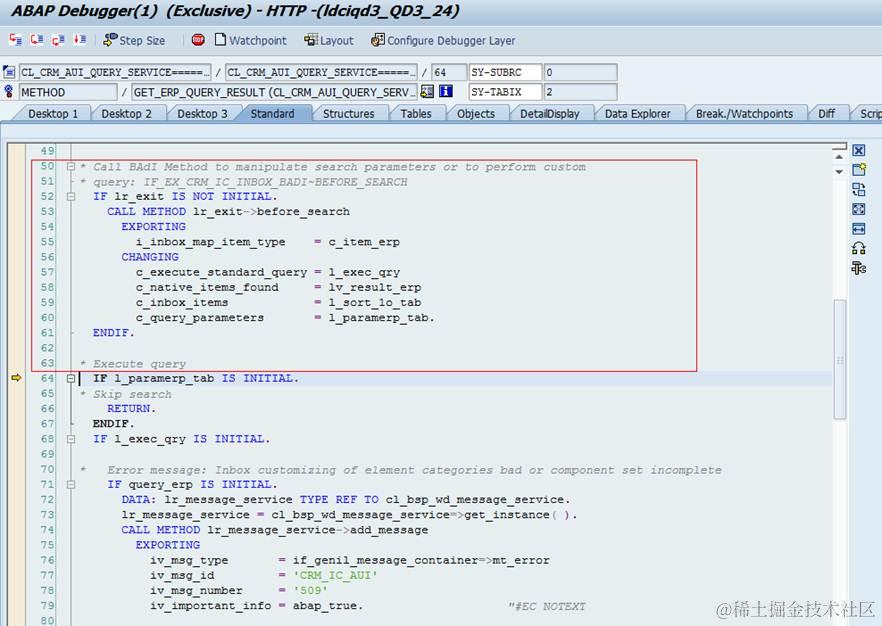Click the red Stop breakpoint icon
This screenshot has width=882, height=626.
(198, 40)
